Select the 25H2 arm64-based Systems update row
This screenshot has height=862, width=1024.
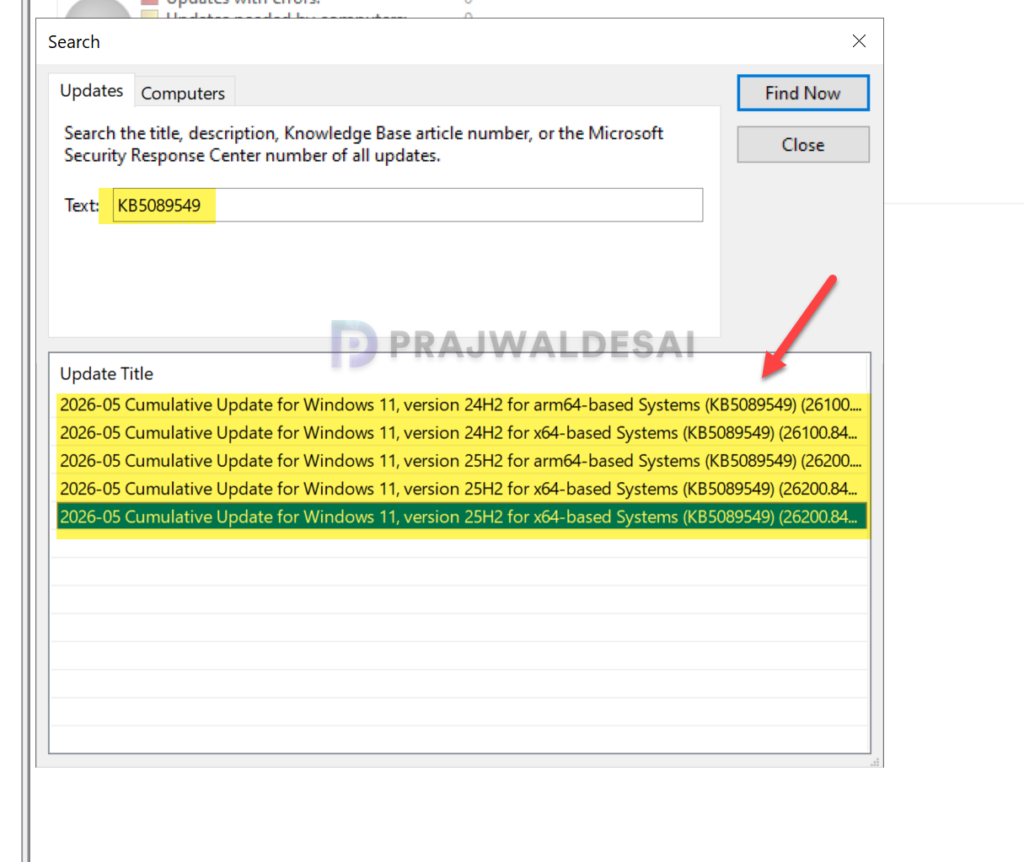[x=460, y=461]
